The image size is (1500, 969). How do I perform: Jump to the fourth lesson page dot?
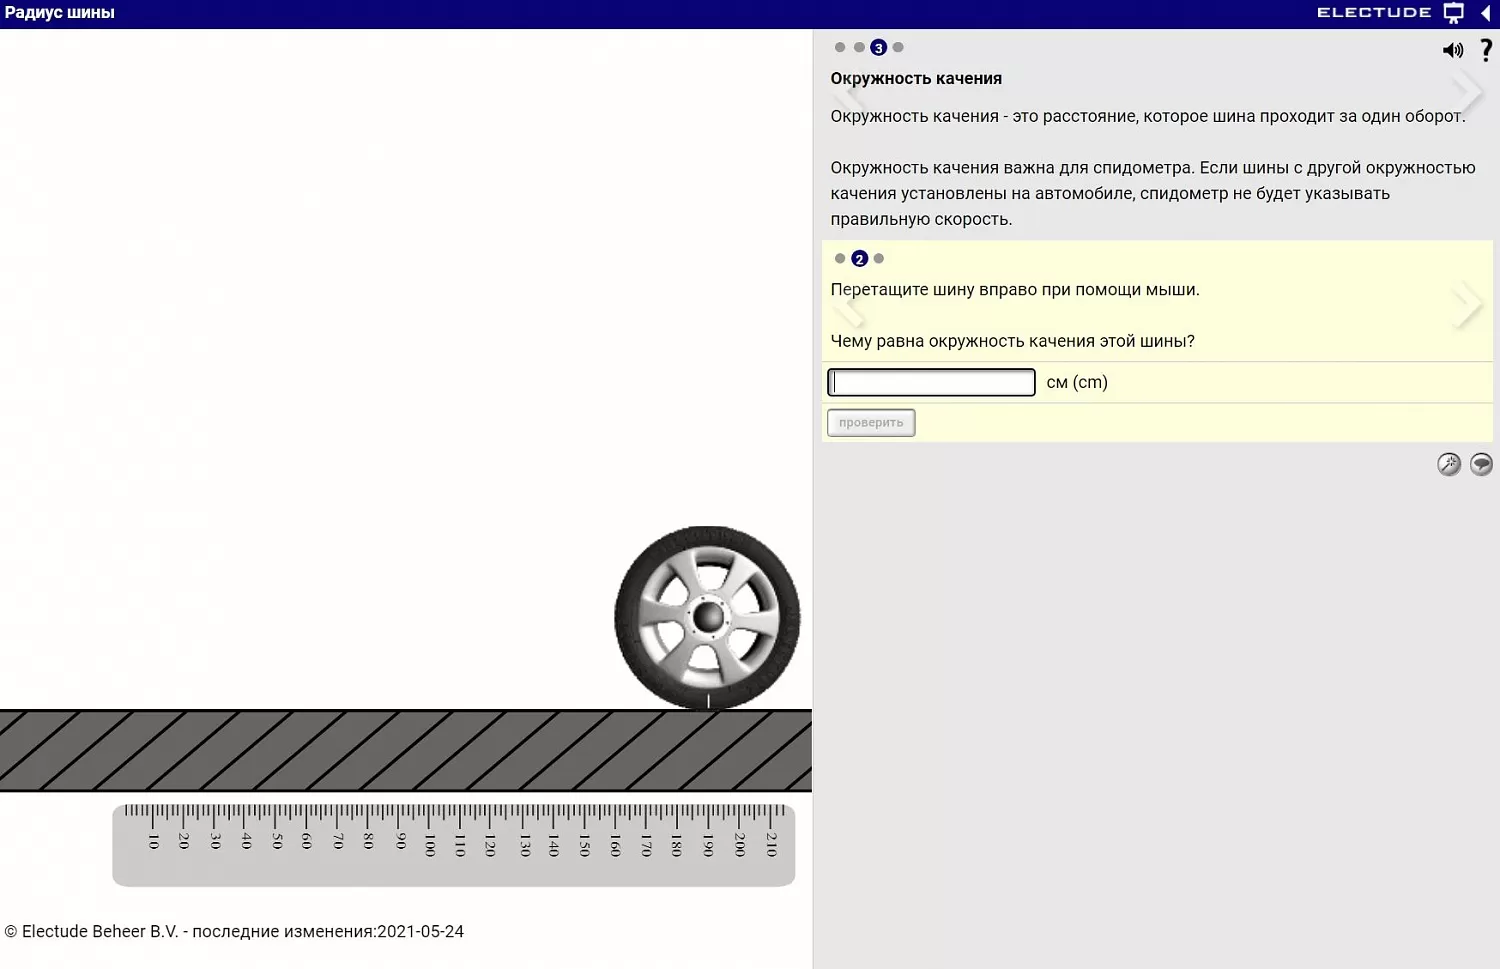(898, 47)
